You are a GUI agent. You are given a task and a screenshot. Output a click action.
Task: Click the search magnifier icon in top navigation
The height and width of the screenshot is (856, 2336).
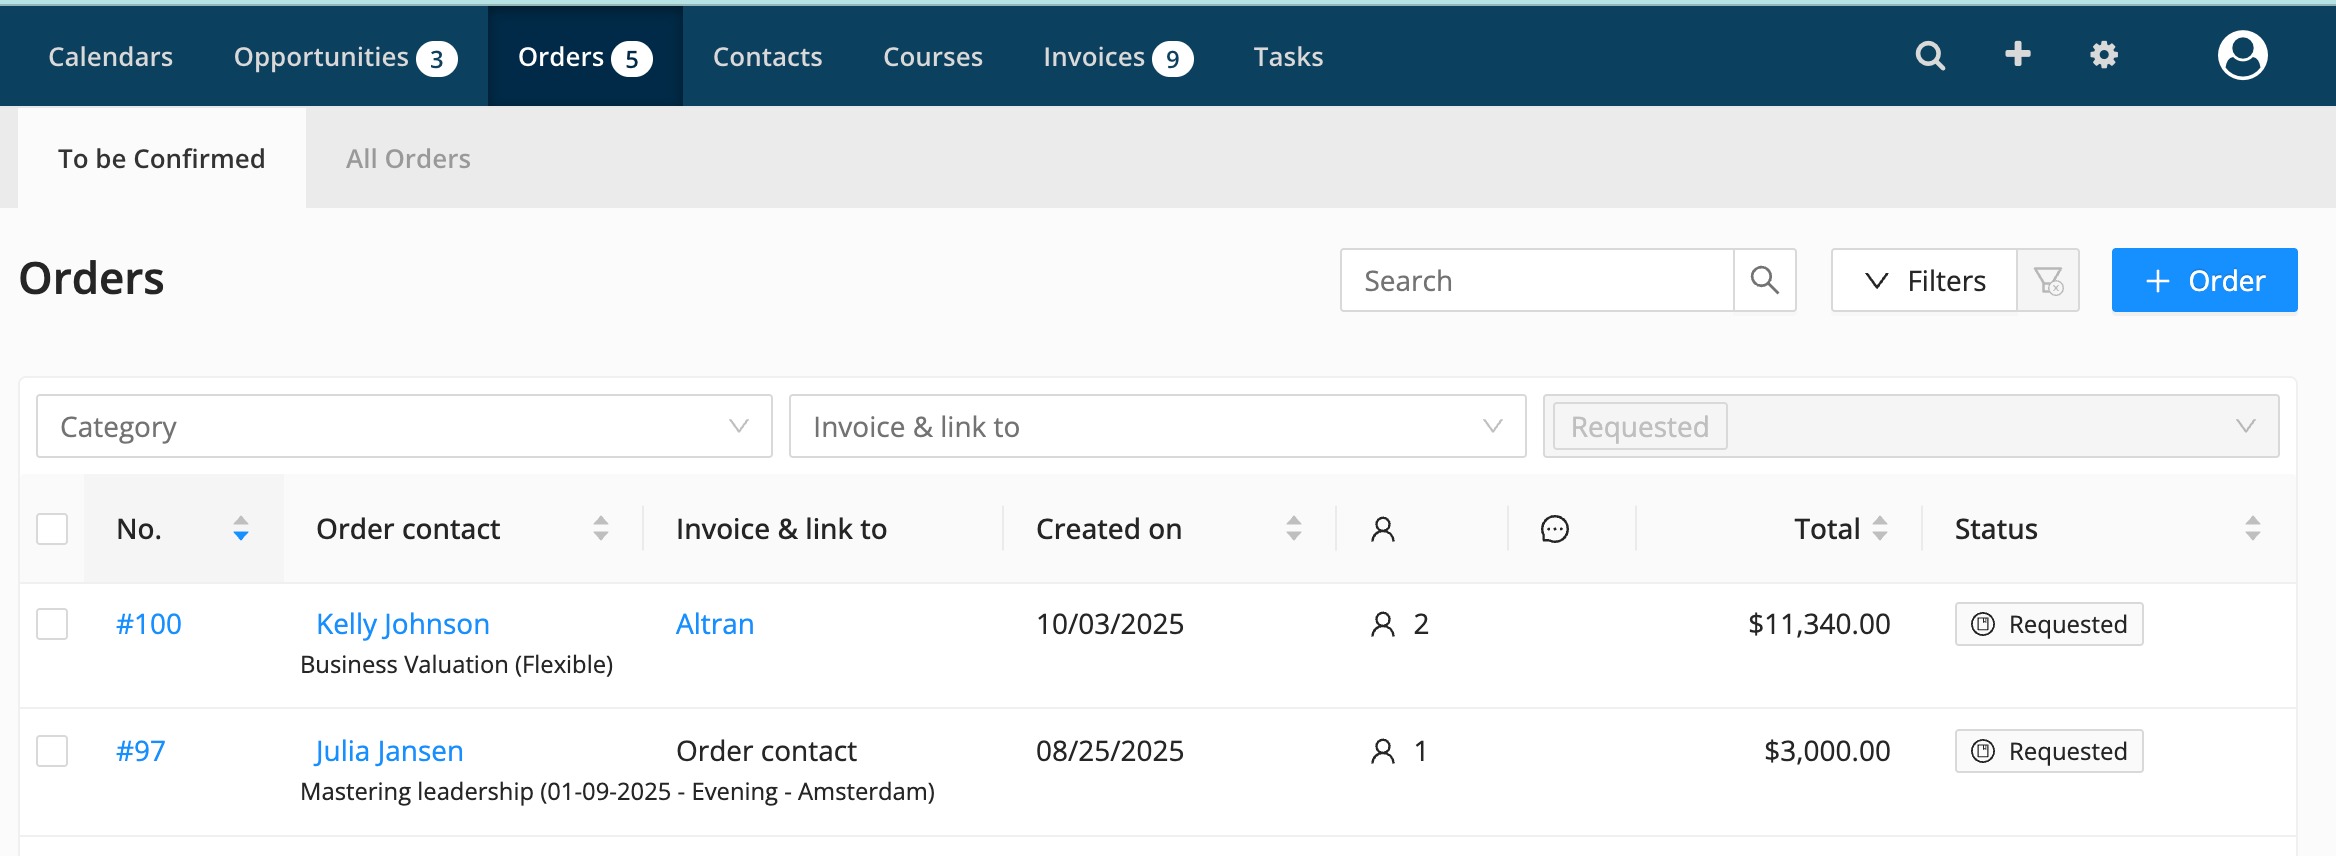tap(1930, 56)
